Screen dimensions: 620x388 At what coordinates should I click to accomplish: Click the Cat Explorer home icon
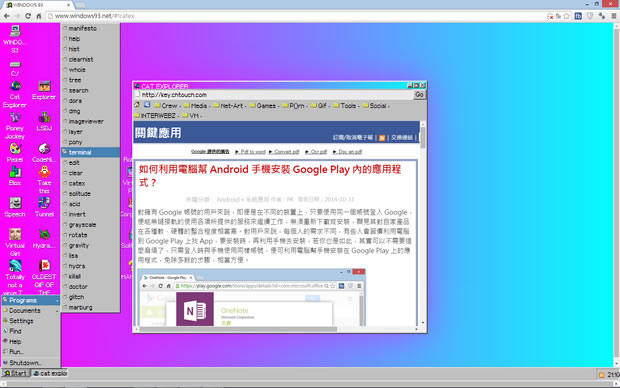(137, 105)
